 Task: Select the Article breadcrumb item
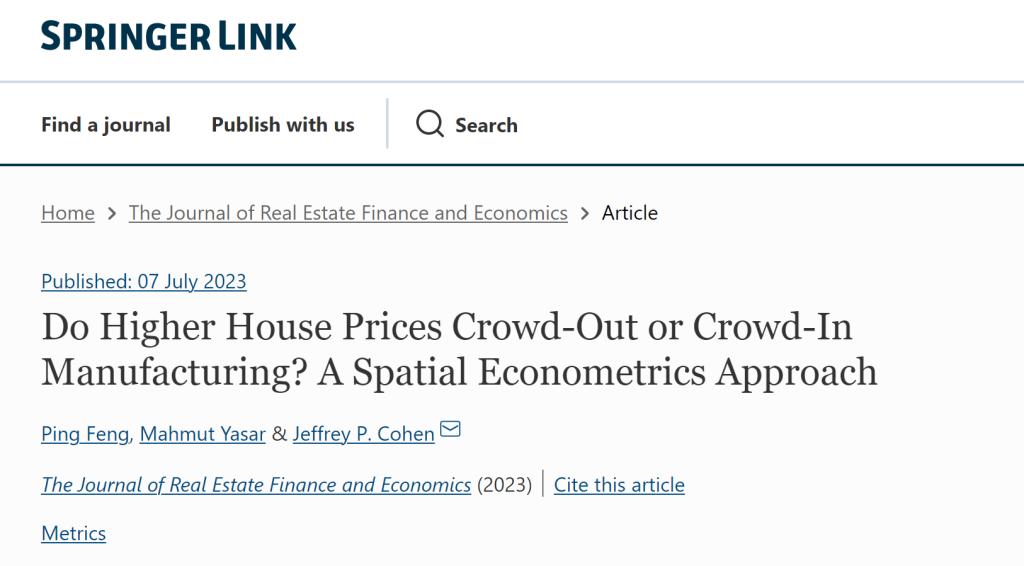pos(630,213)
